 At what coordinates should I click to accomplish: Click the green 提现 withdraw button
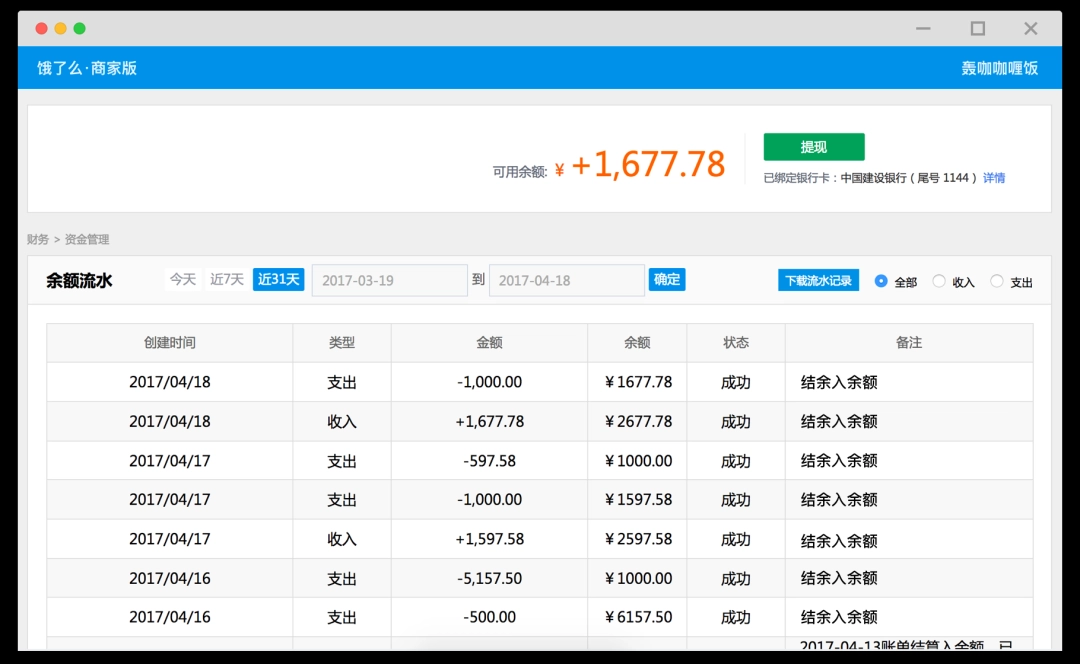pos(813,146)
